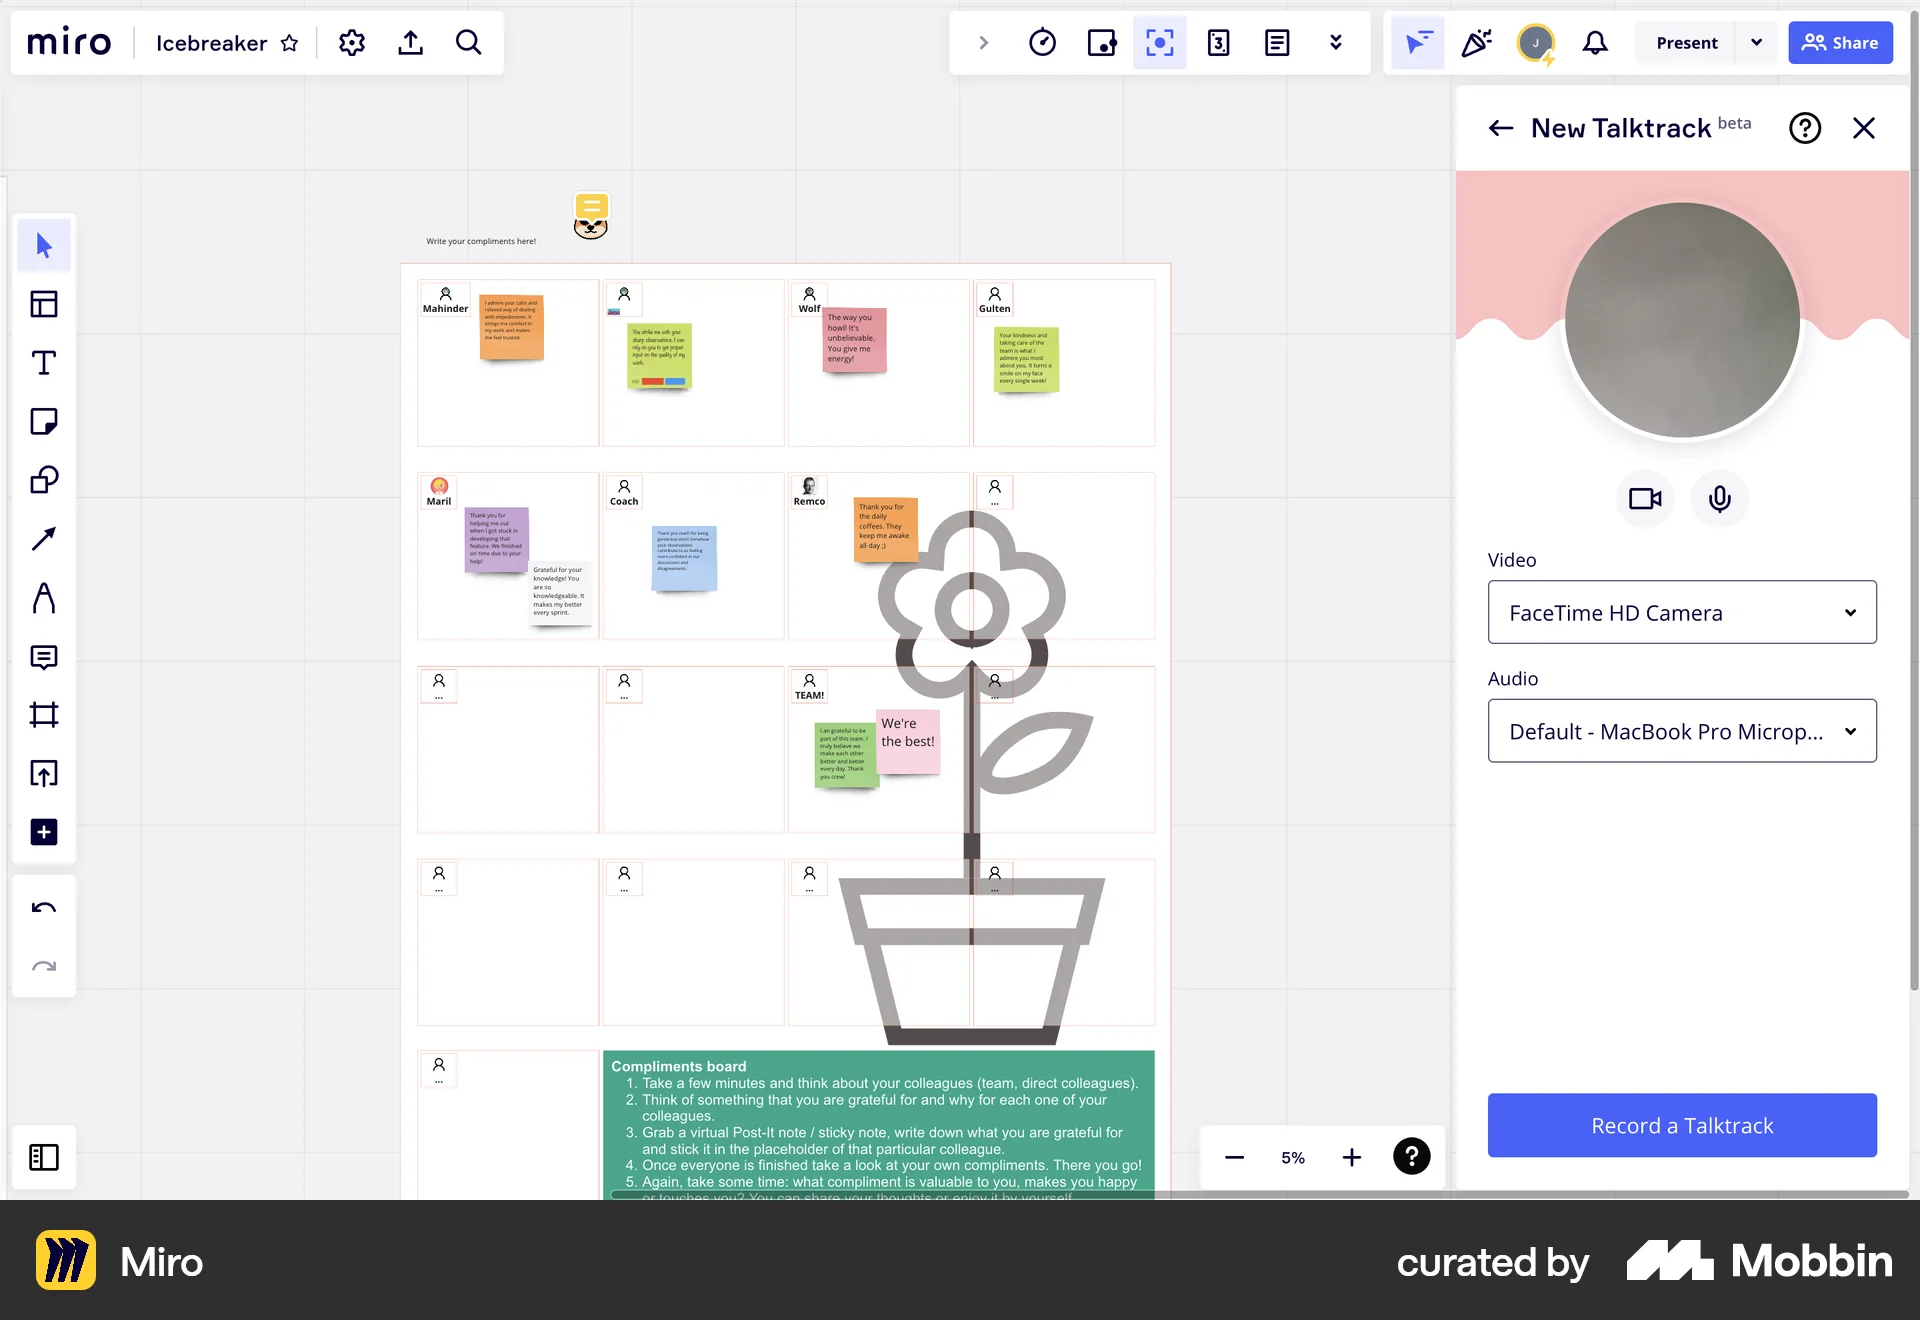
Task: Click the blue Share button
Action: coord(1840,43)
